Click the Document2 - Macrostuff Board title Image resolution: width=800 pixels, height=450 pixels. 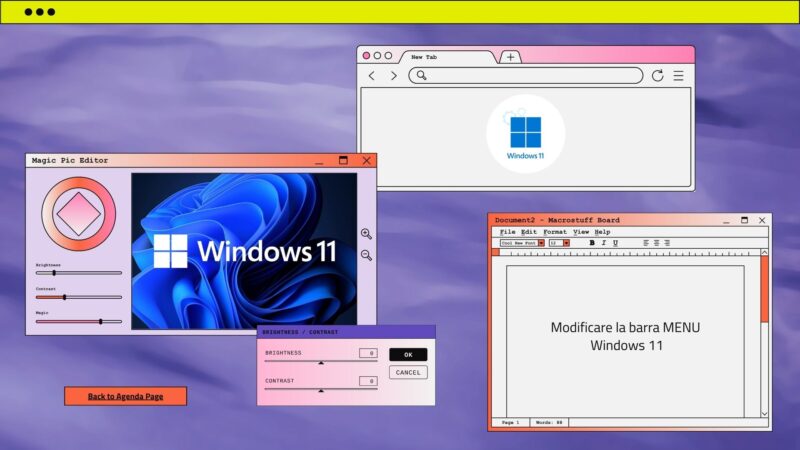tap(557, 220)
